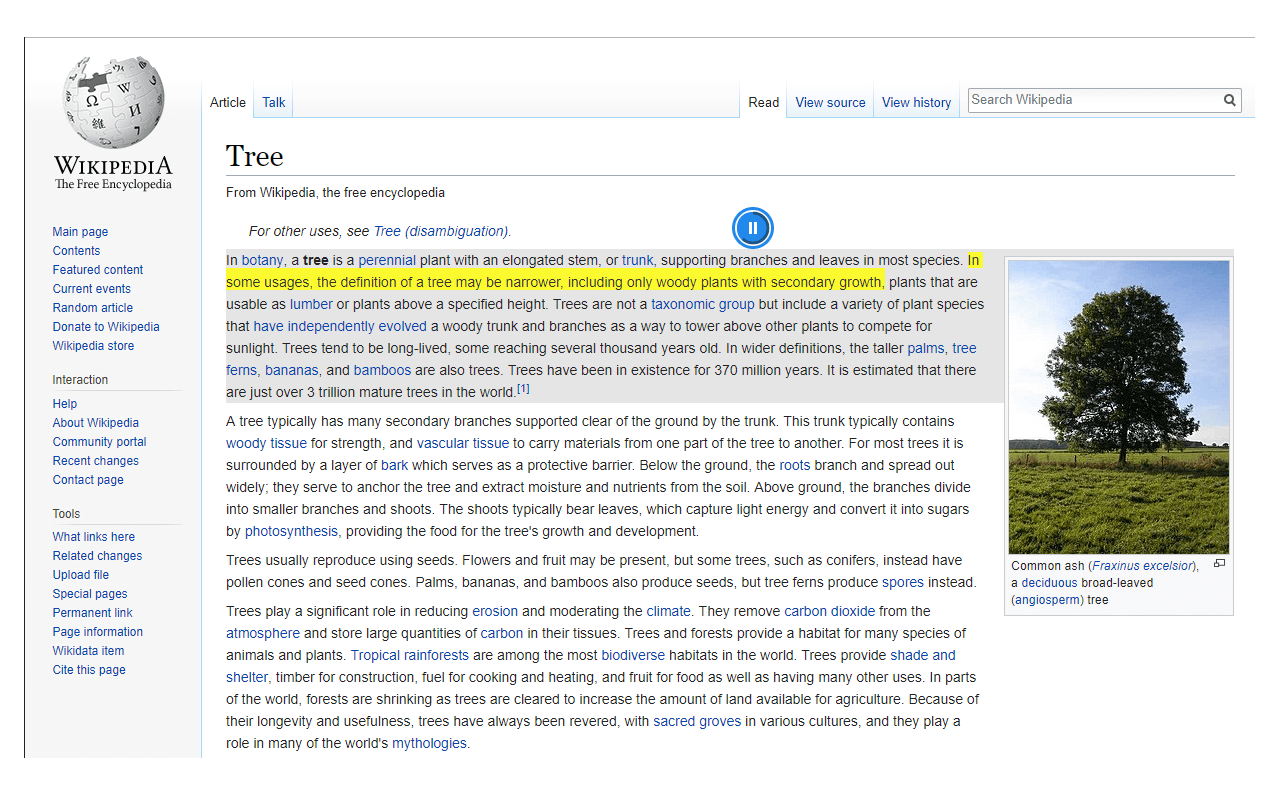Open the Random article link

point(93,308)
